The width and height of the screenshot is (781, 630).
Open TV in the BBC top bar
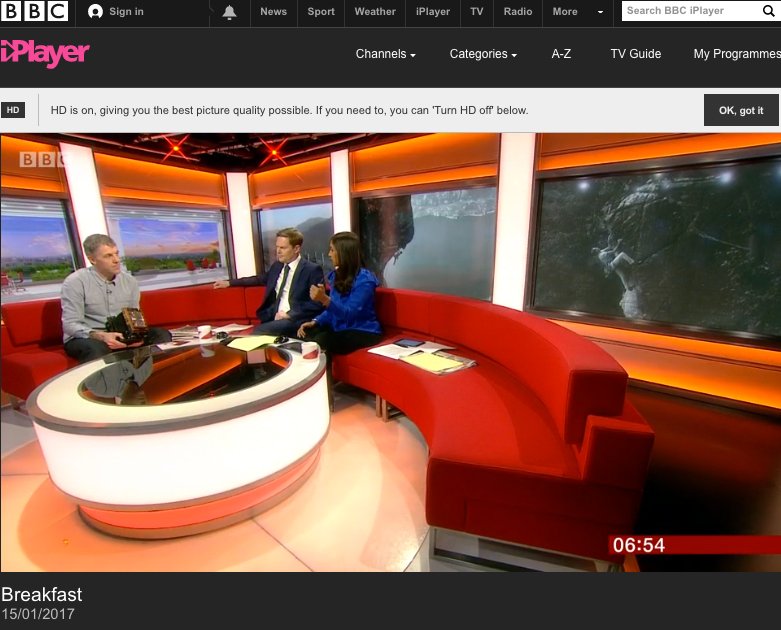pos(477,11)
